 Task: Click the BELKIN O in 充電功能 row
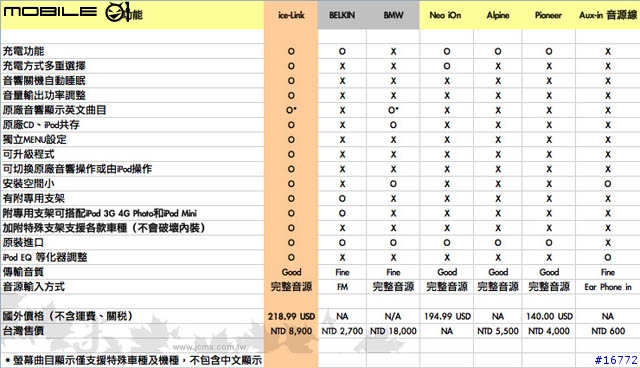tap(342, 51)
